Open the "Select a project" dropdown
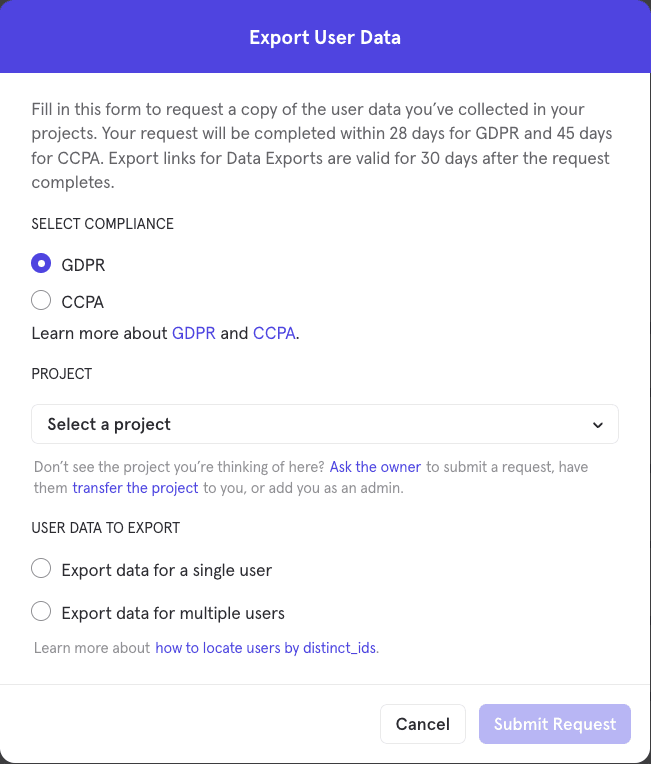The height and width of the screenshot is (764, 651). coord(310,424)
